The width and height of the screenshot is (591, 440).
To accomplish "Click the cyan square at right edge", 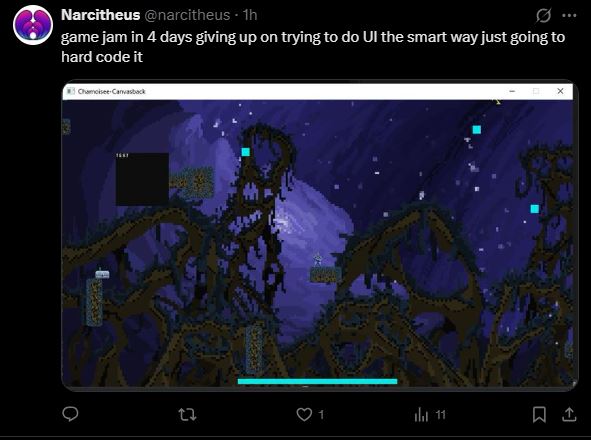I will [x=534, y=209].
